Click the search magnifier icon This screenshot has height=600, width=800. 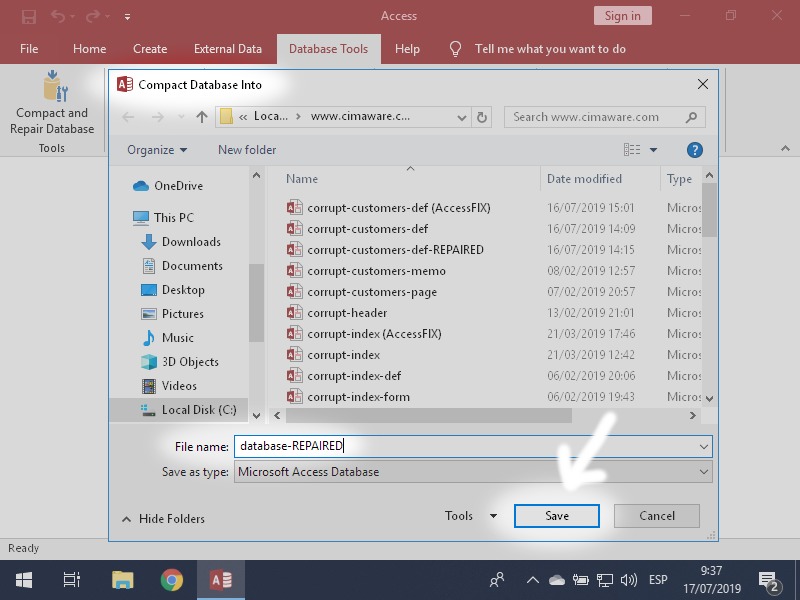tap(691, 117)
